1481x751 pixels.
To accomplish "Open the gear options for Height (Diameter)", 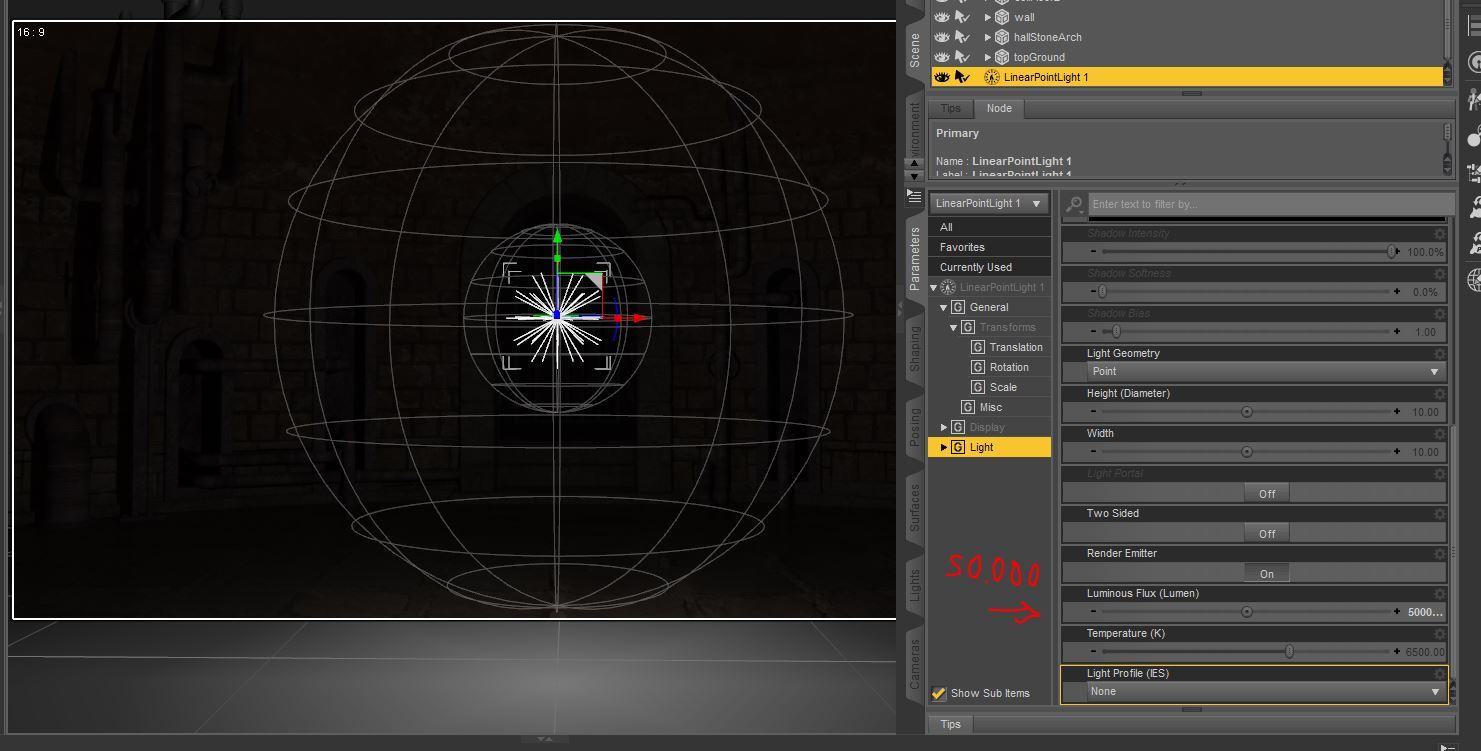I will coord(1439,394).
